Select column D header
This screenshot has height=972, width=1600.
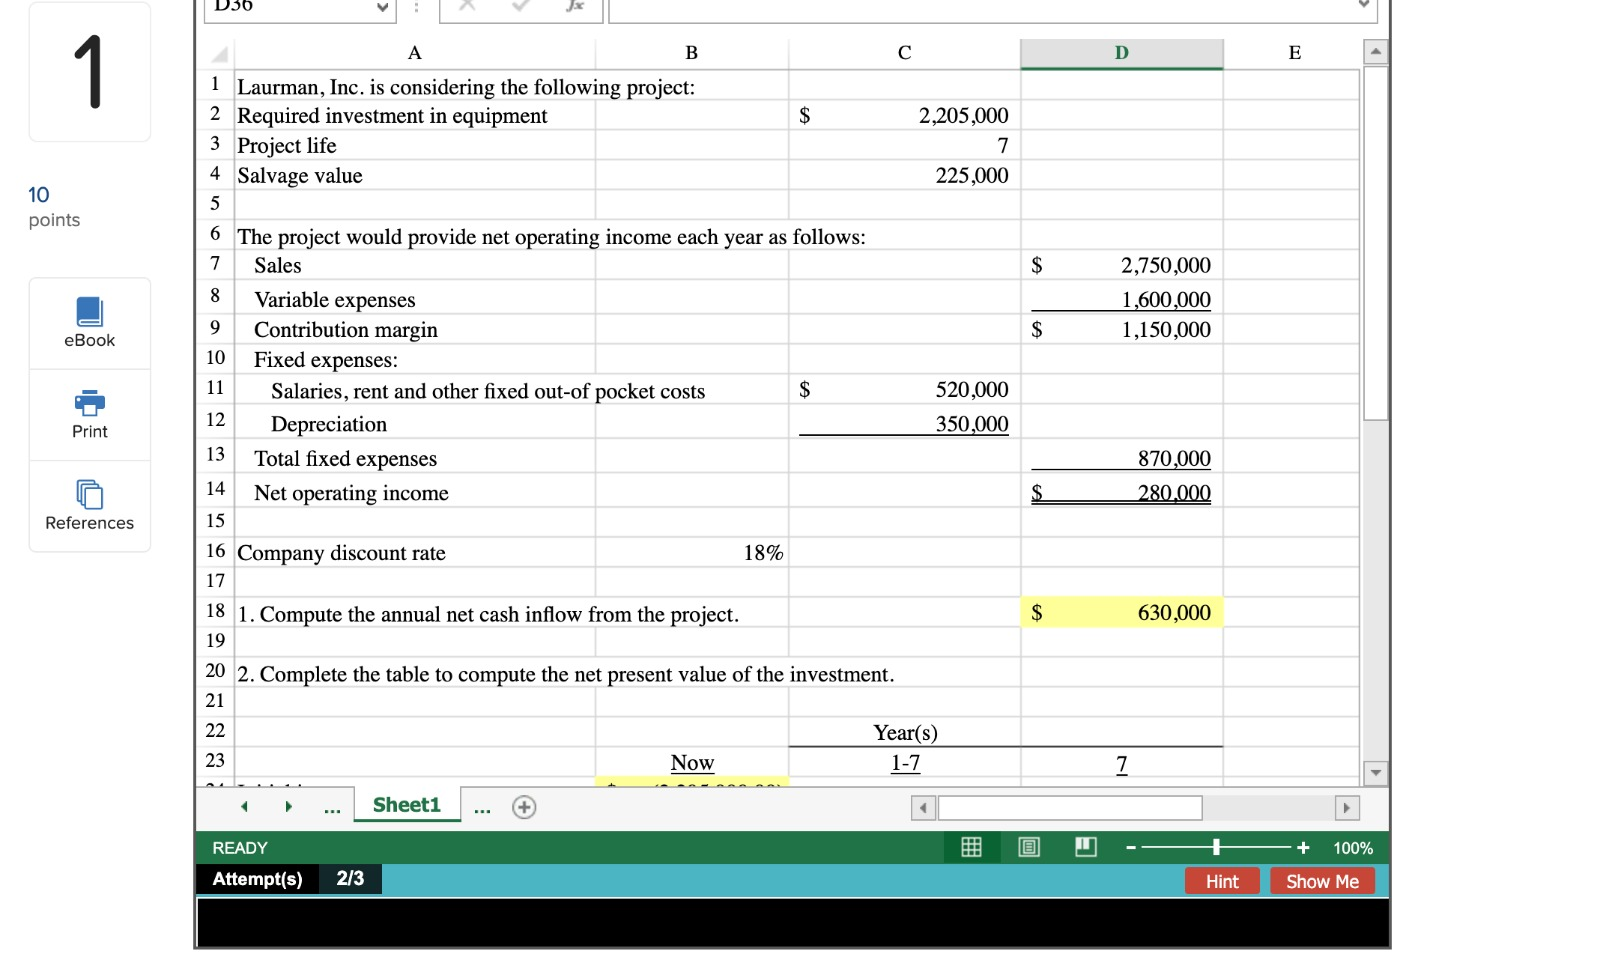[1122, 54]
